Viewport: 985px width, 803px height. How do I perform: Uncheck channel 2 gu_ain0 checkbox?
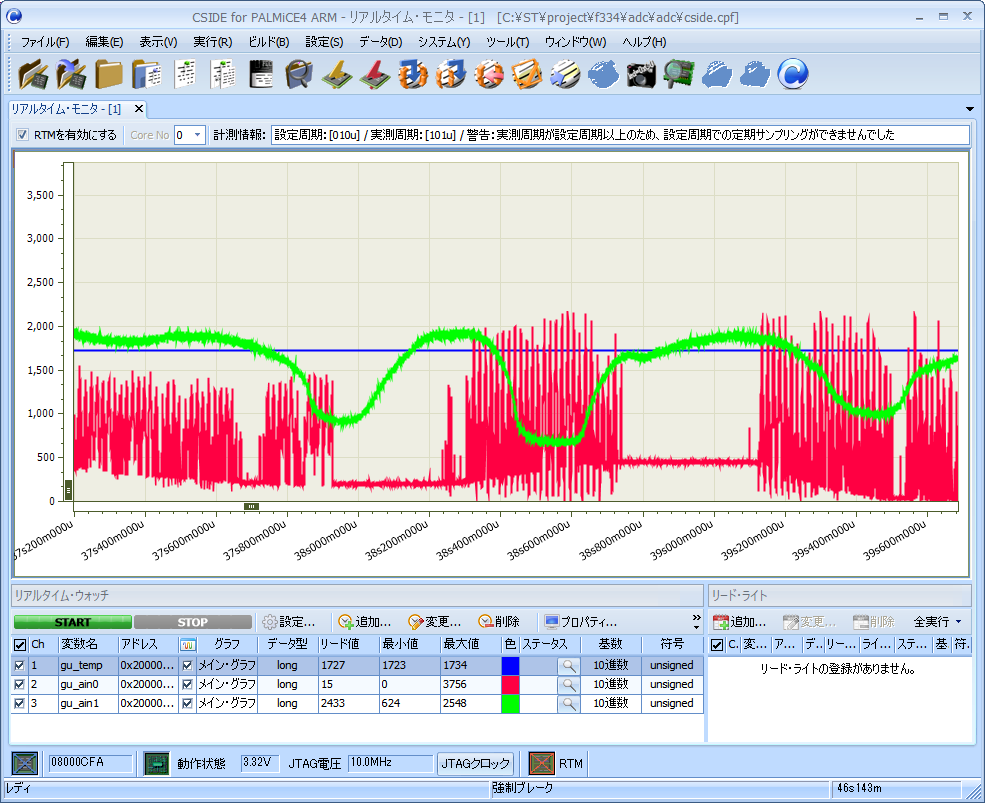pos(19,684)
